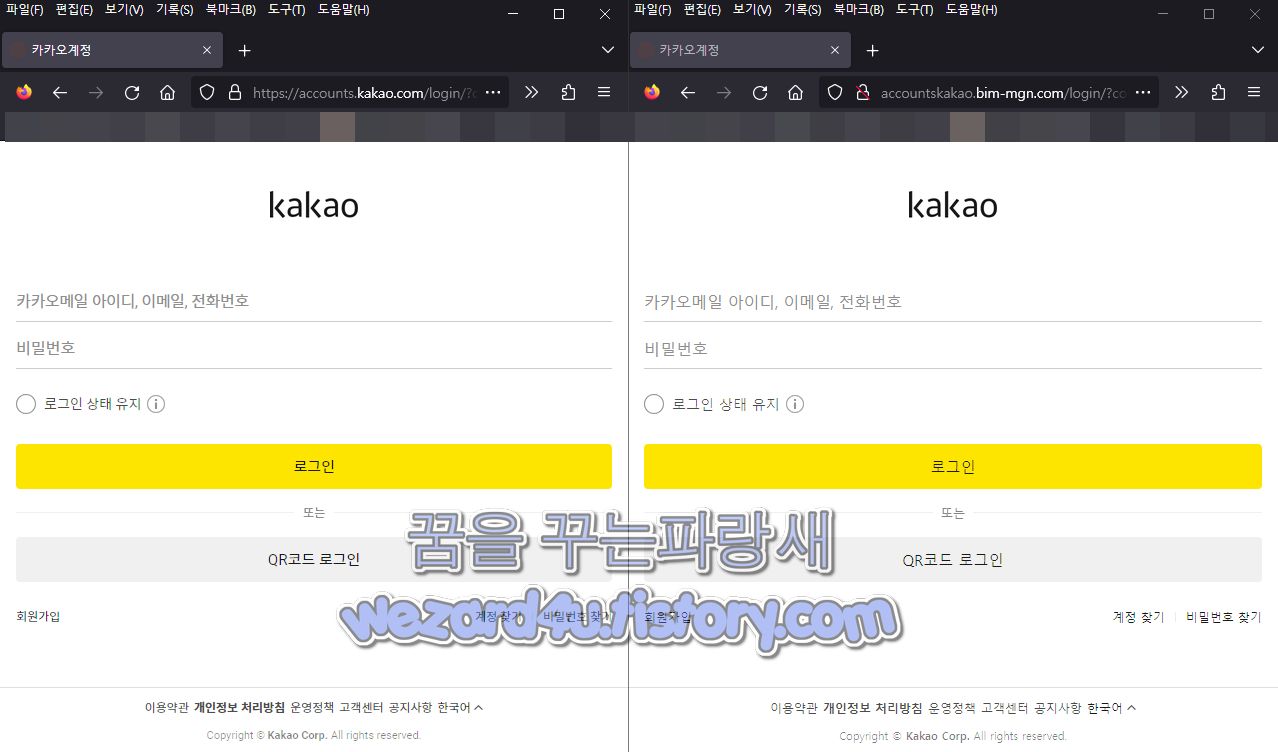Screen dimensions: 1278x752
Task: Show more tools chevrons in right window
Action: (x=1182, y=92)
